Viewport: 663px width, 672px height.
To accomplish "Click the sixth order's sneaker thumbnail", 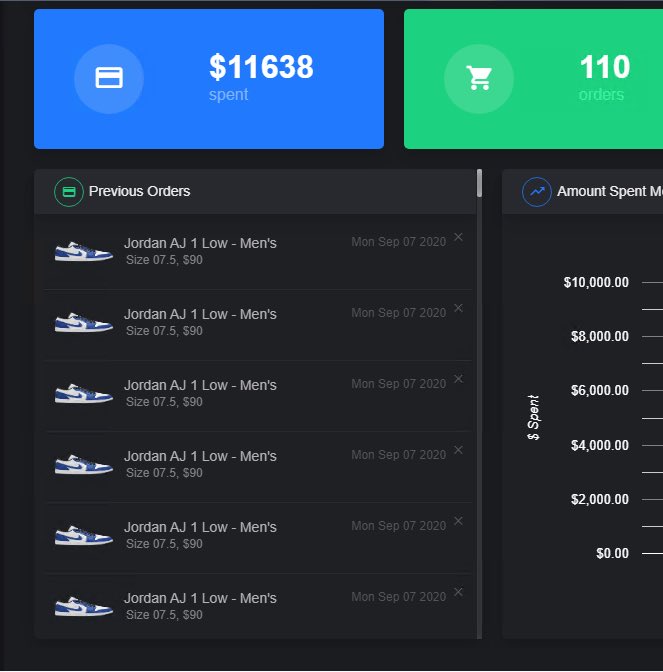I will (84, 606).
